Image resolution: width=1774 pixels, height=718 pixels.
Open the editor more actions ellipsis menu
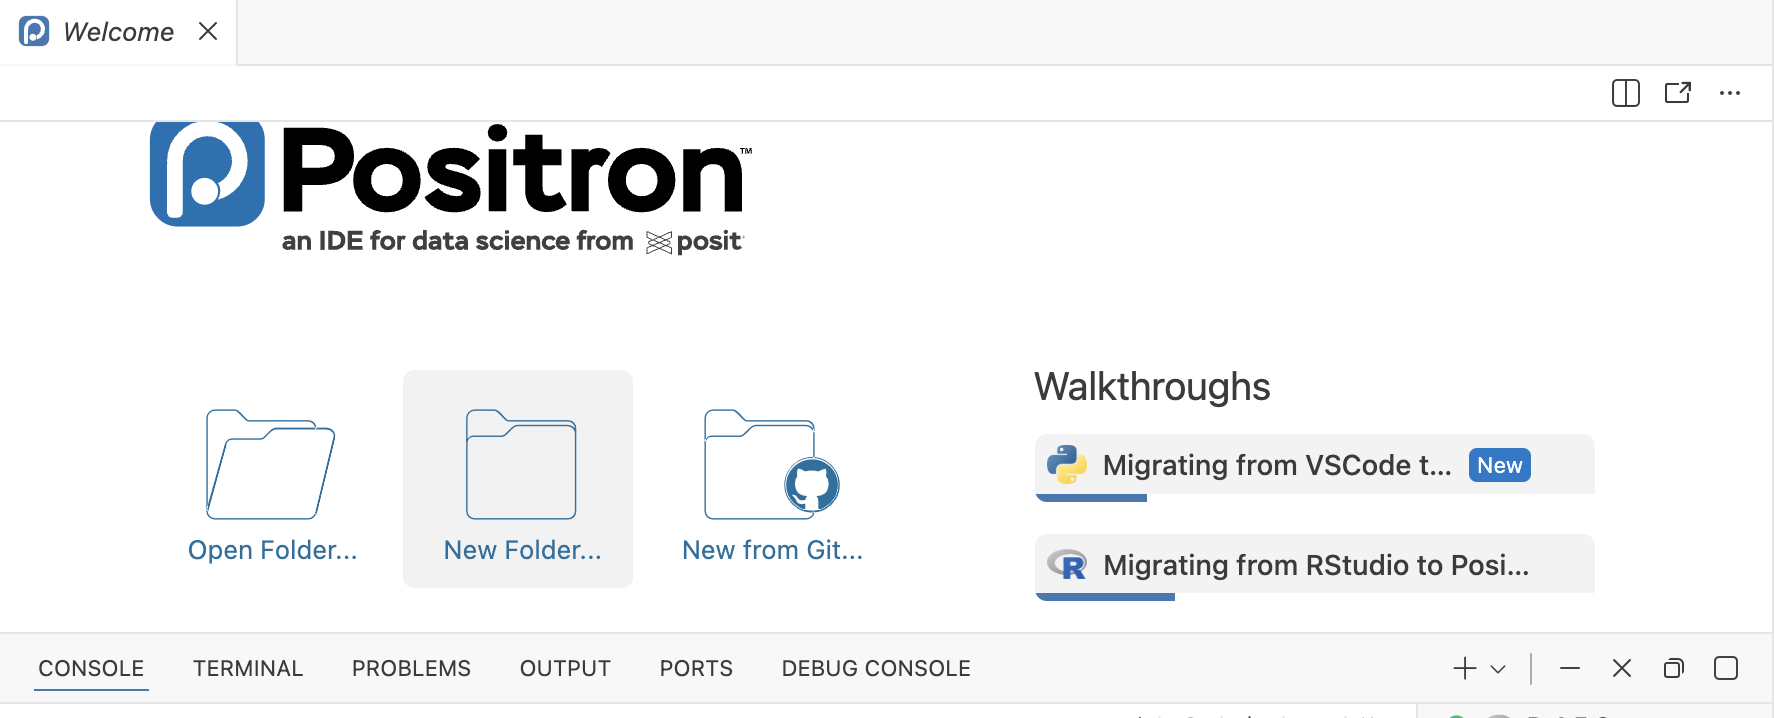point(1729,93)
